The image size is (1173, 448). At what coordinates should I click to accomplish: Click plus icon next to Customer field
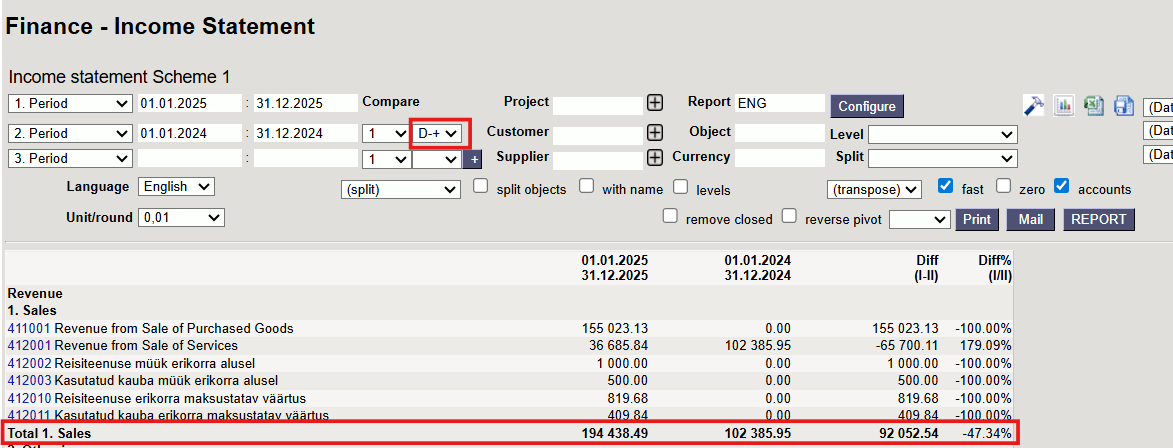[x=654, y=132]
